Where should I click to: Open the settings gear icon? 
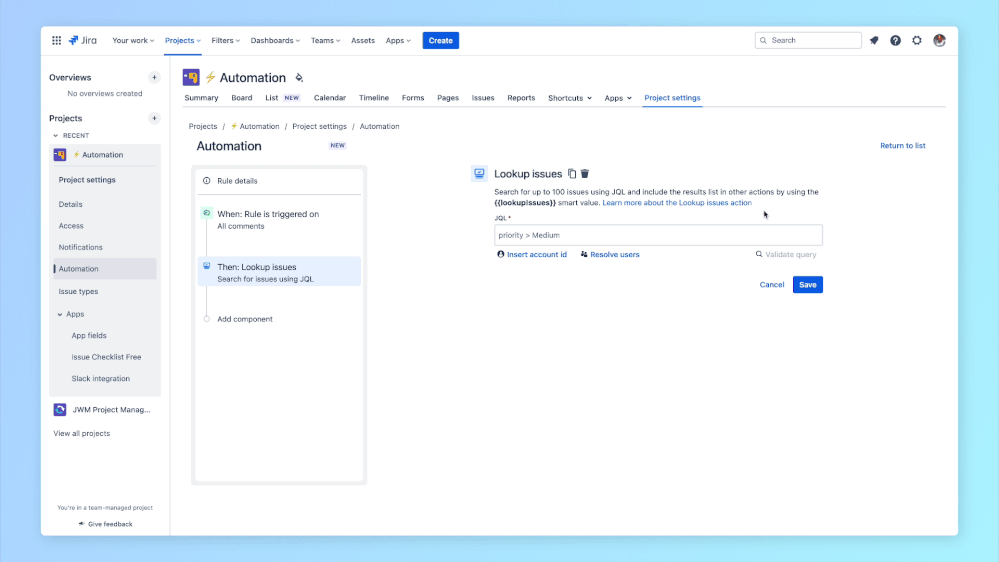click(917, 40)
